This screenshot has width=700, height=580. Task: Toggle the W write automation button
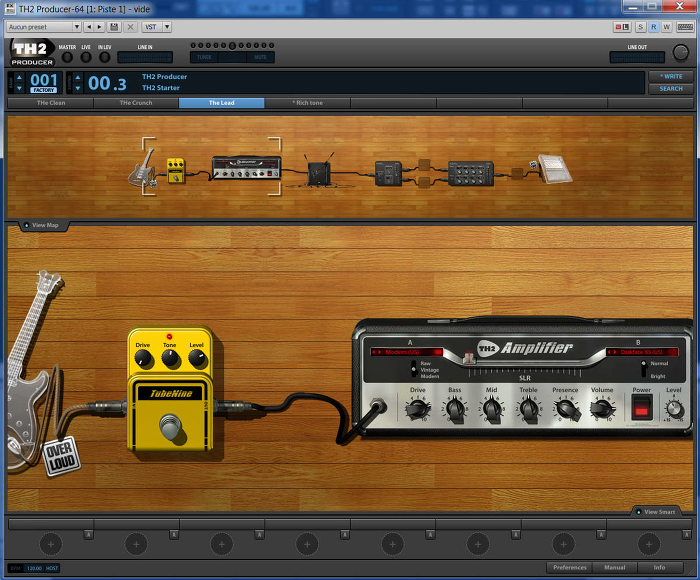[667, 27]
